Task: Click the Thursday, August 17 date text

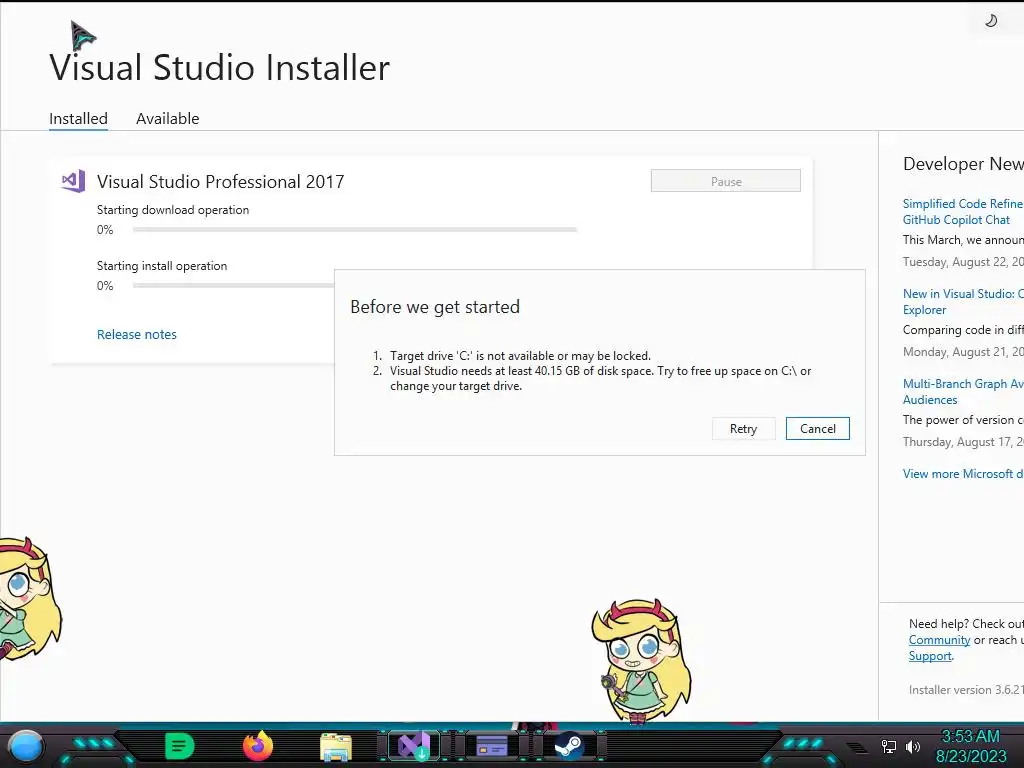Action: (963, 442)
